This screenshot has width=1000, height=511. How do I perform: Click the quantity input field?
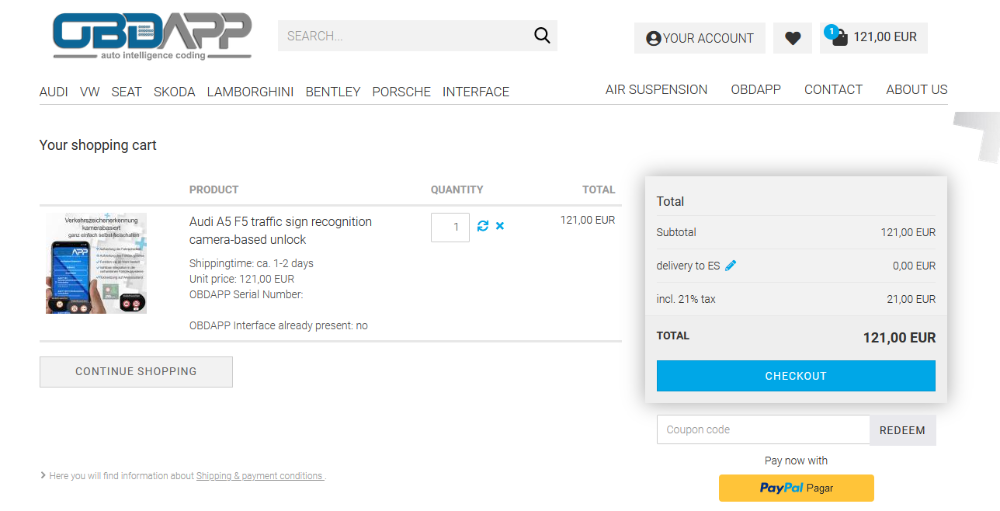450,227
